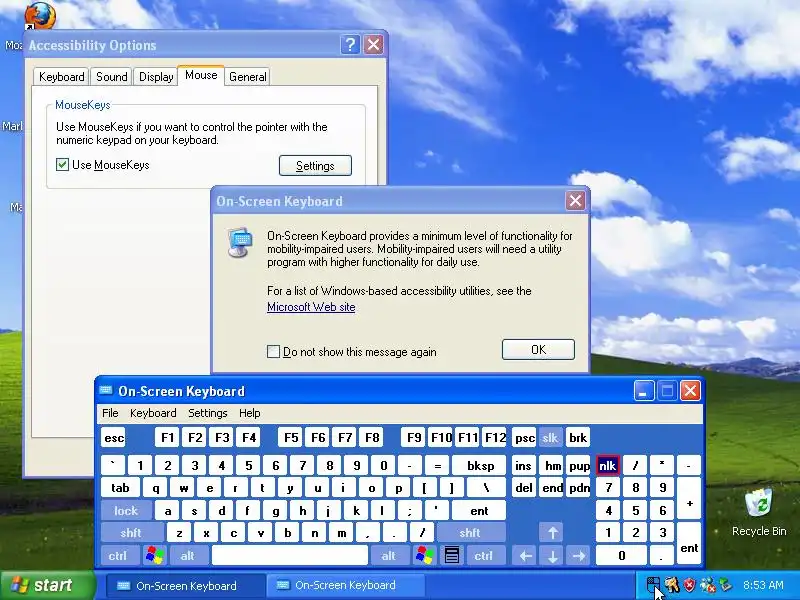800x600 pixels.
Task: Open the Recycle Bin on desktop
Action: pyautogui.click(x=759, y=512)
